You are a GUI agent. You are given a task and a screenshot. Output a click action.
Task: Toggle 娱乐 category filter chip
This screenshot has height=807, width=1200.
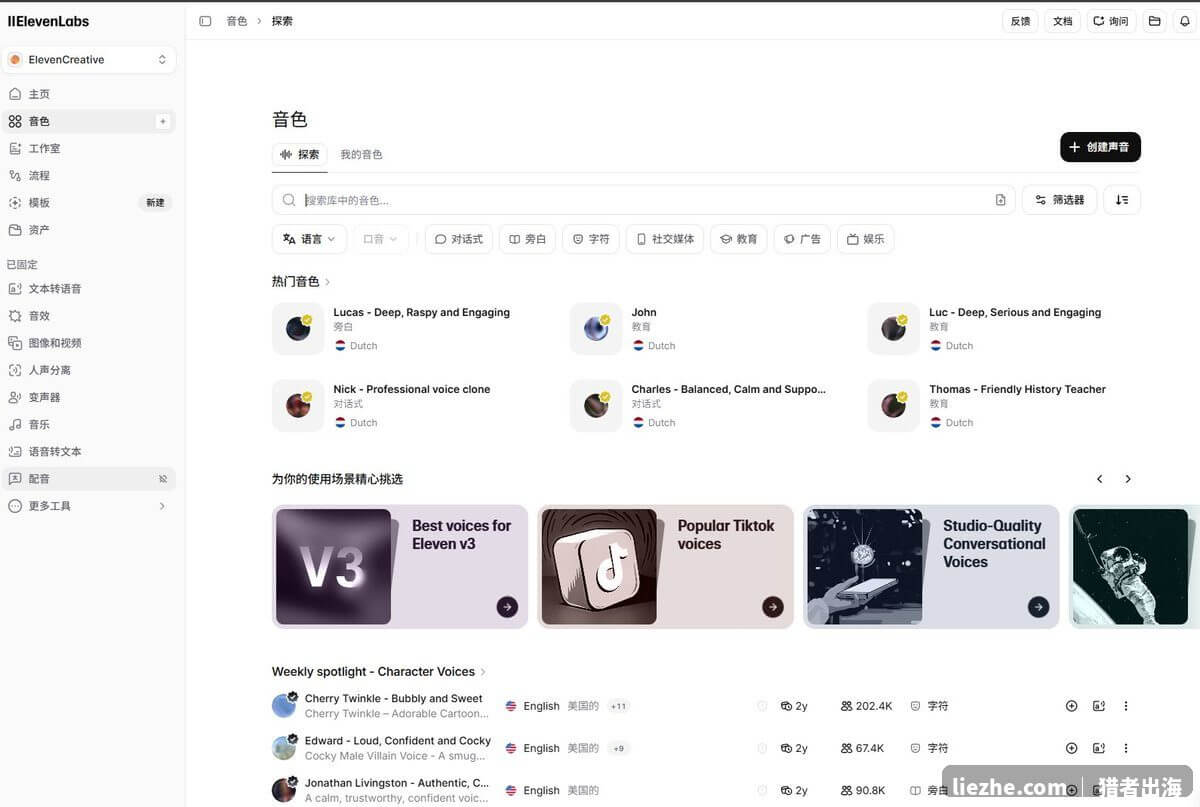coord(866,239)
